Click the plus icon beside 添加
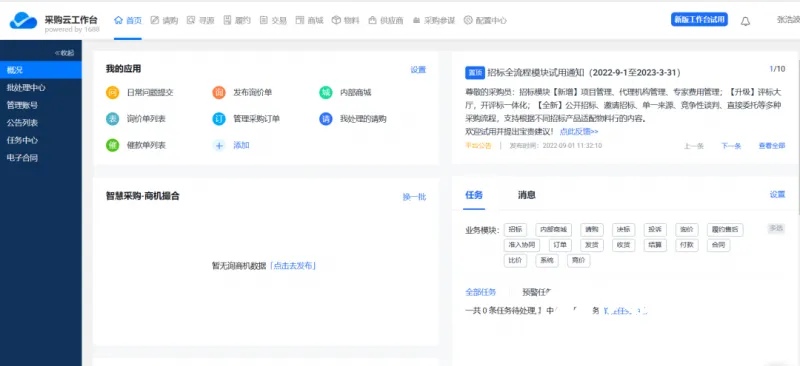Image resolution: width=800 pixels, height=366 pixels. (x=219, y=145)
